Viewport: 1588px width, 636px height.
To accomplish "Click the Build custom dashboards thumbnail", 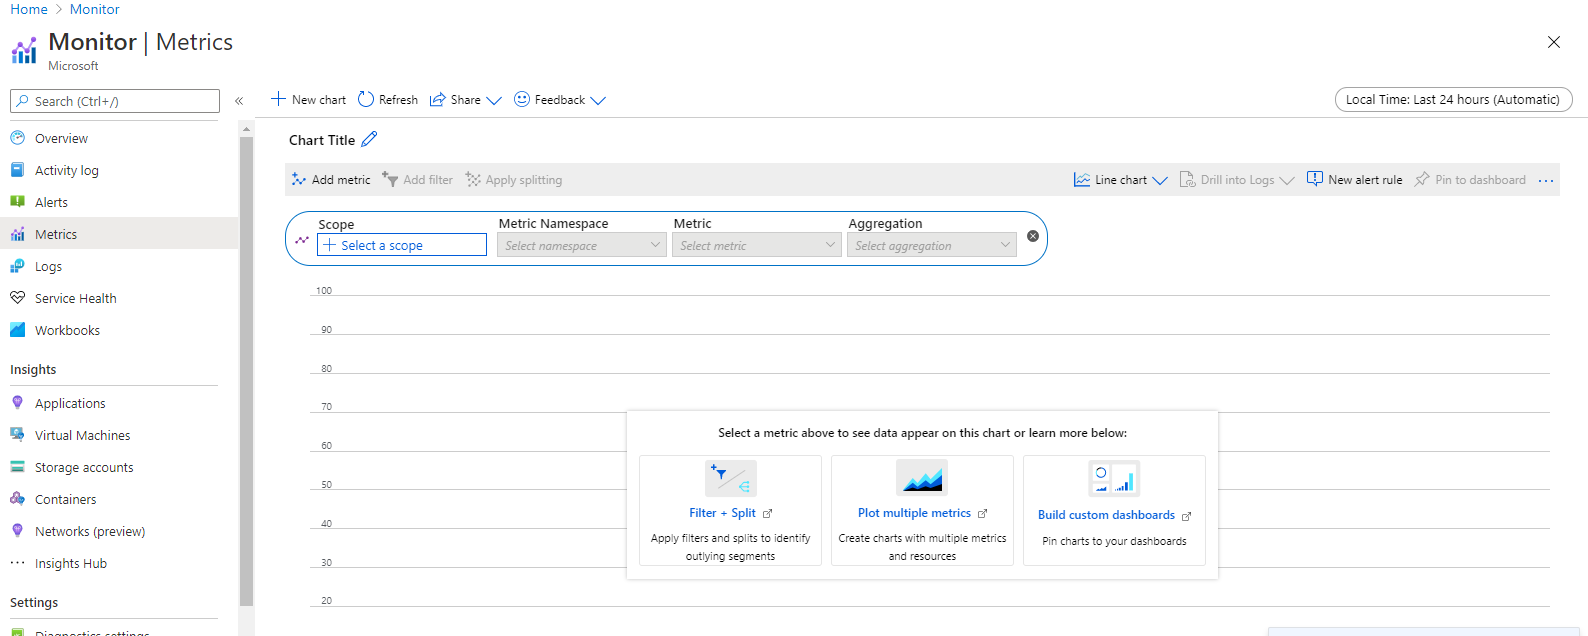I will click(1114, 479).
